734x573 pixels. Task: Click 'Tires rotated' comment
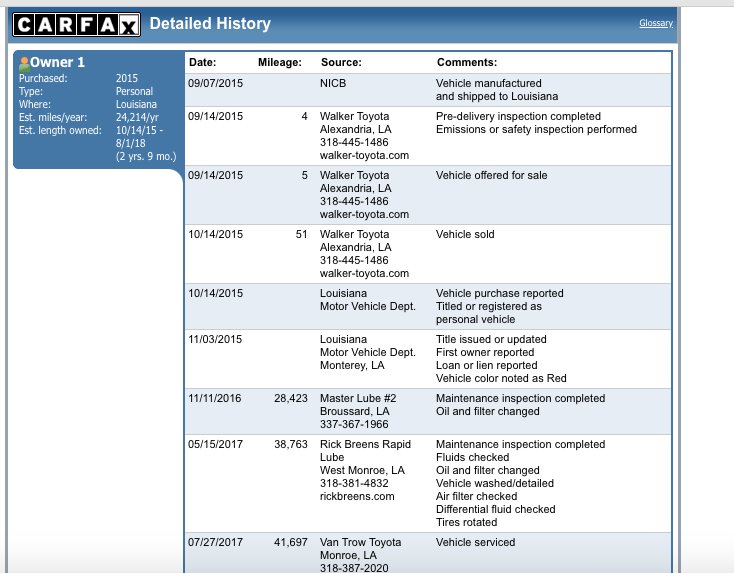pos(466,522)
